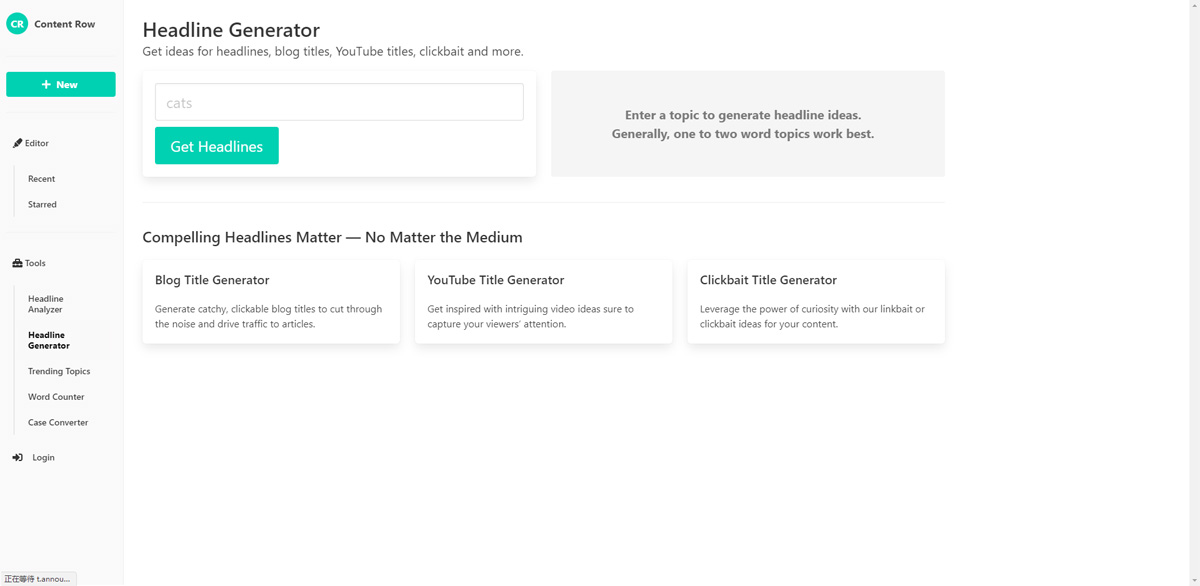1200x586 pixels.
Task: Click the Login text link
Action: 43,457
